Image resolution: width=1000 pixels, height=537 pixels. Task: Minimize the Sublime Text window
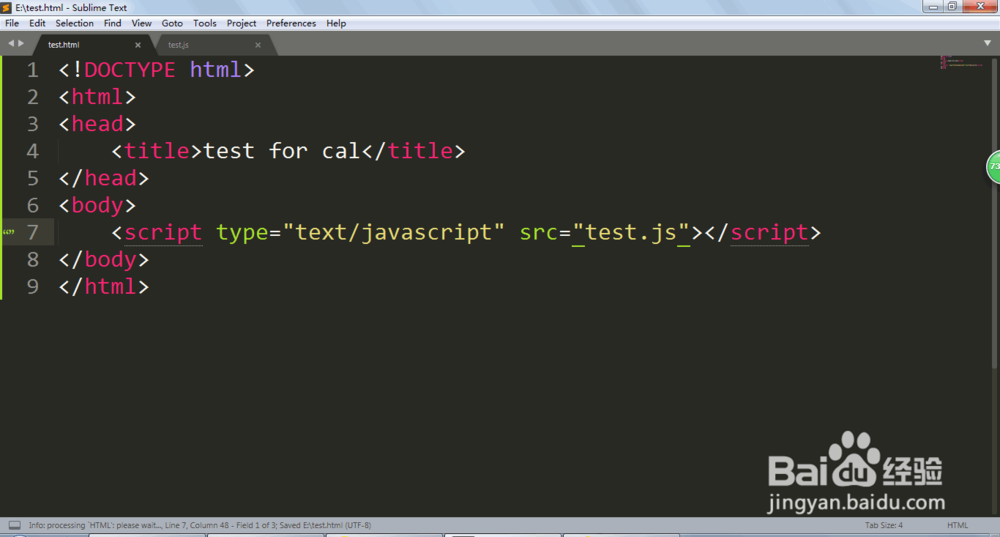(x=932, y=6)
